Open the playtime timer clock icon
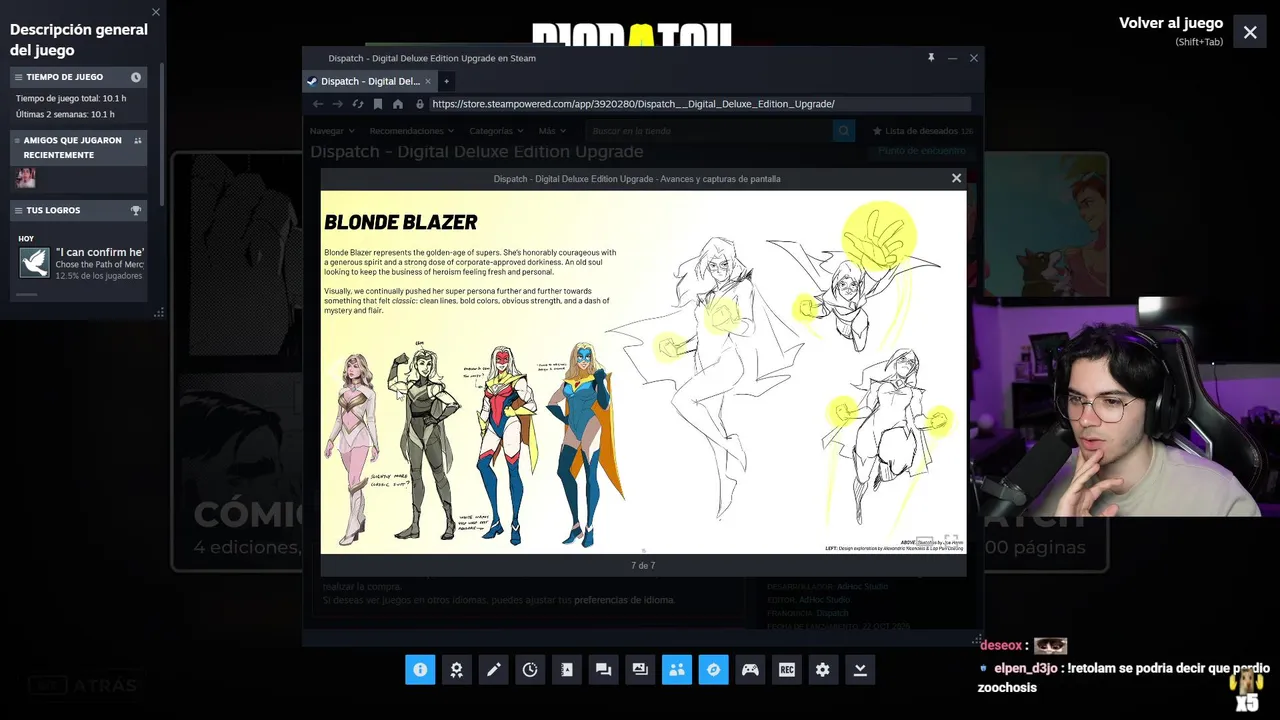 (530, 670)
